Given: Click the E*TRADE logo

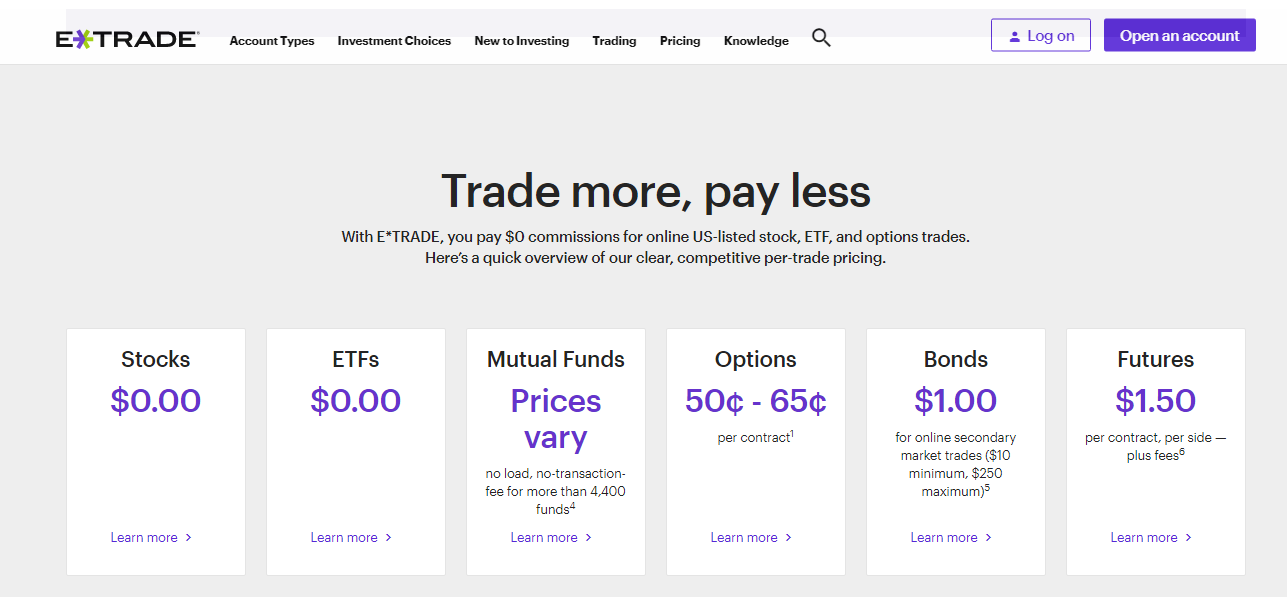Looking at the screenshot, I should [x=127, y=39].
